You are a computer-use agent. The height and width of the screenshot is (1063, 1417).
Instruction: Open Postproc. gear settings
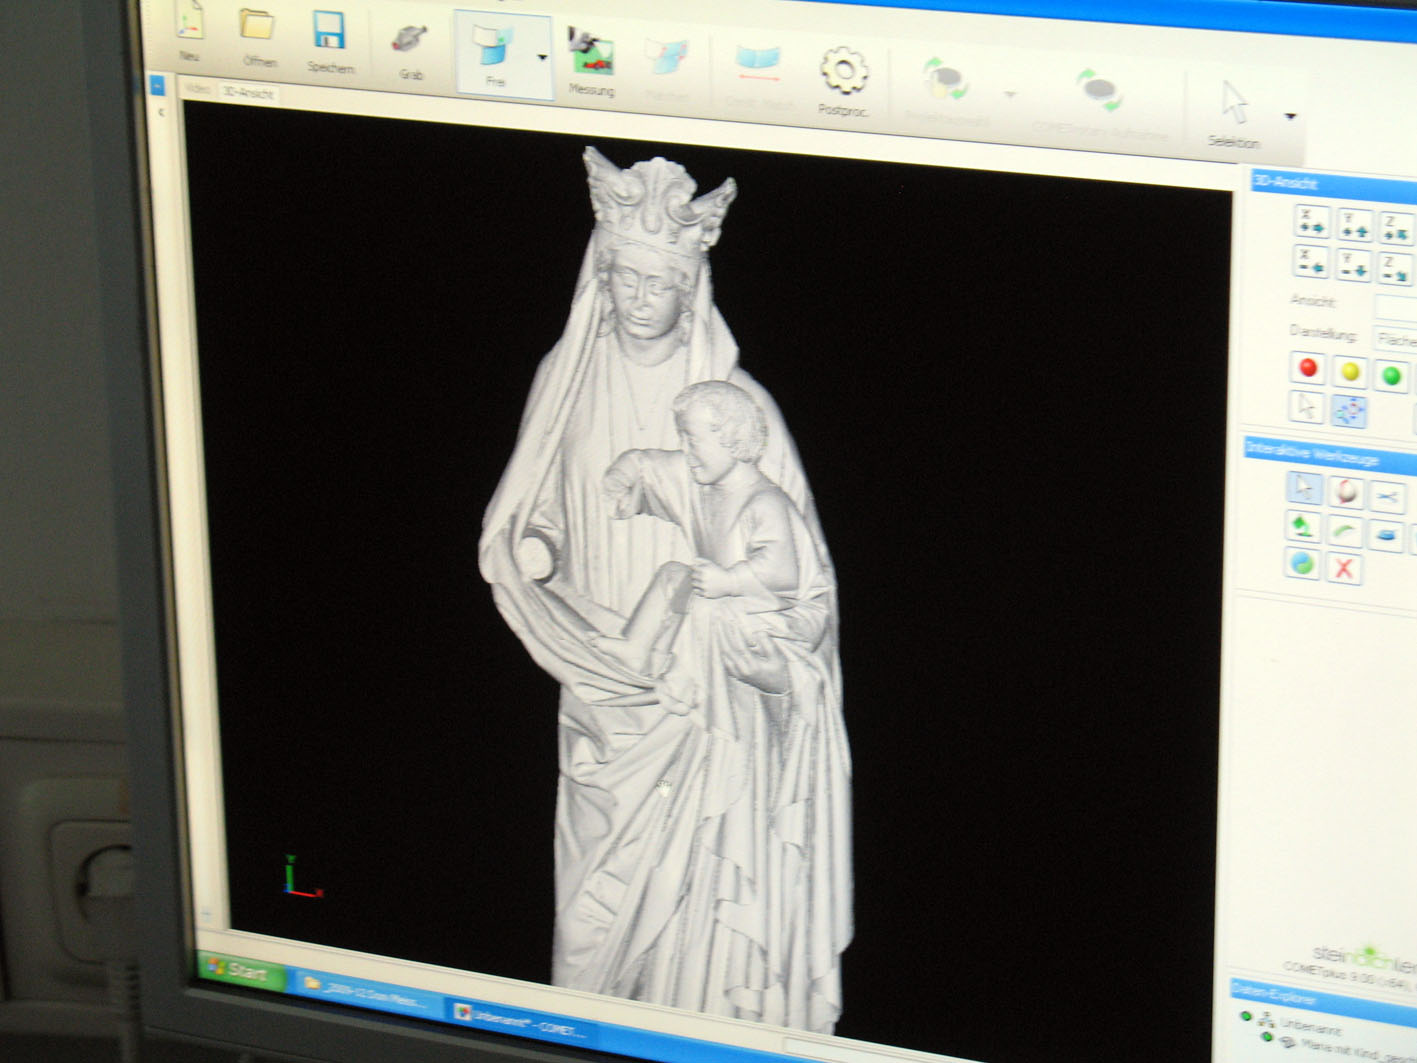(x=843, y=76)
